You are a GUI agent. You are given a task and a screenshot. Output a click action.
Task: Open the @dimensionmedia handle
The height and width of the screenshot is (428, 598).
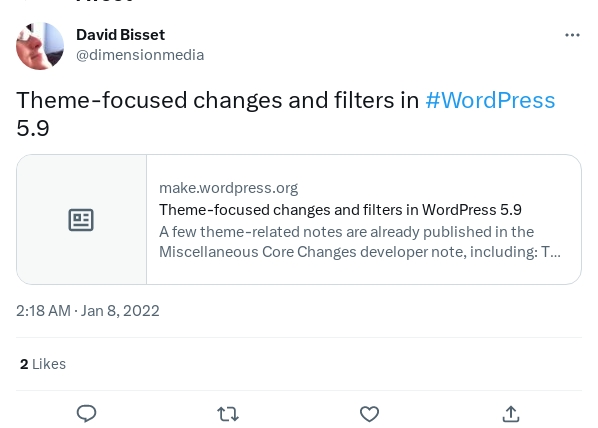[140, 55]
